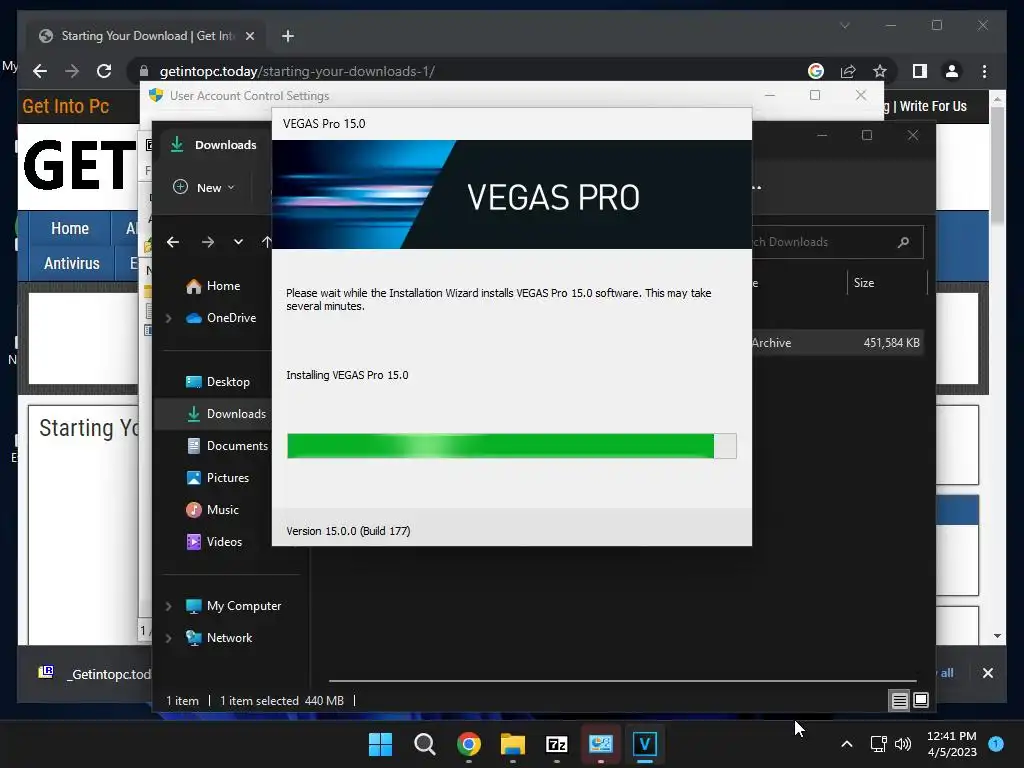
Task: Go back in File Explorer
Action: pyautogui.click(x=173, y=242)
